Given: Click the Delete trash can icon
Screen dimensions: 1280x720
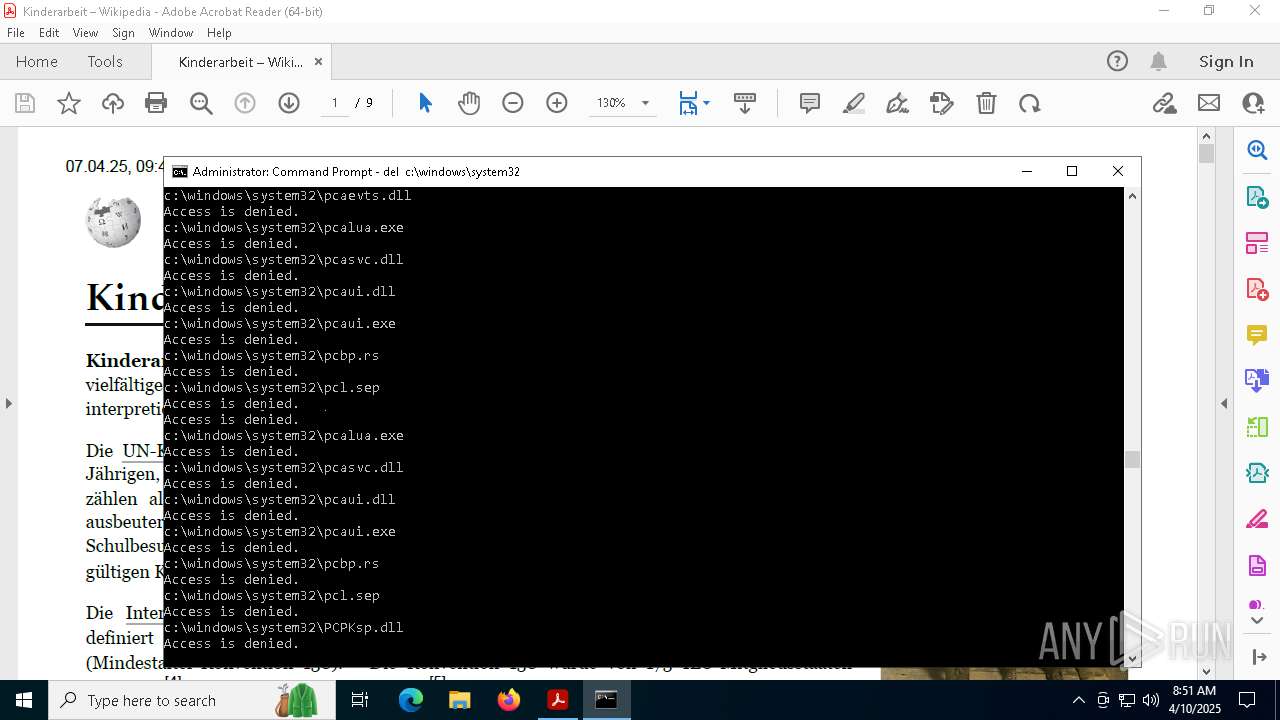Looking at the screenshot, I should point(986,103).
